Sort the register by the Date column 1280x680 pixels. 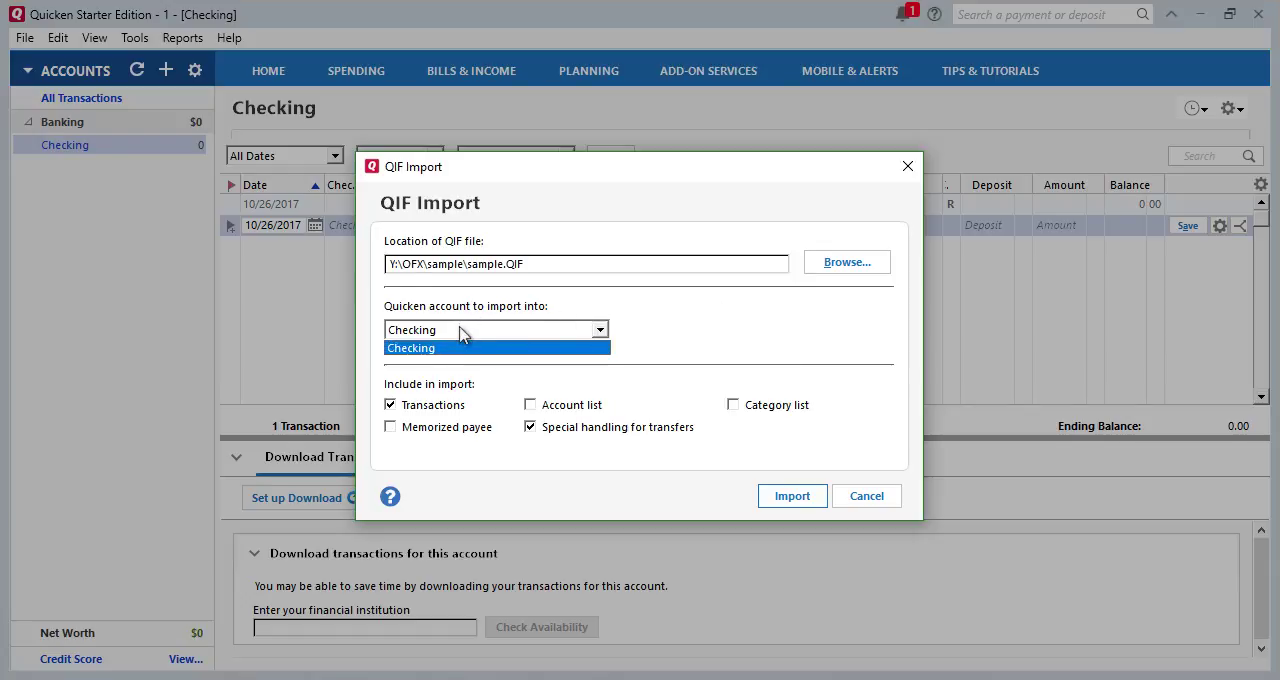(282, 185)
